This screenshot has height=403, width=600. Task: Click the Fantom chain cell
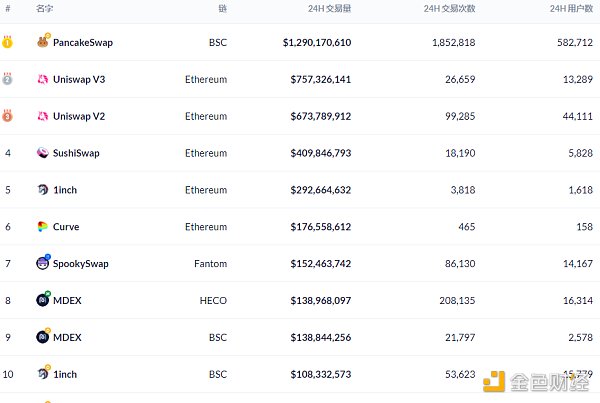(210, 264)
